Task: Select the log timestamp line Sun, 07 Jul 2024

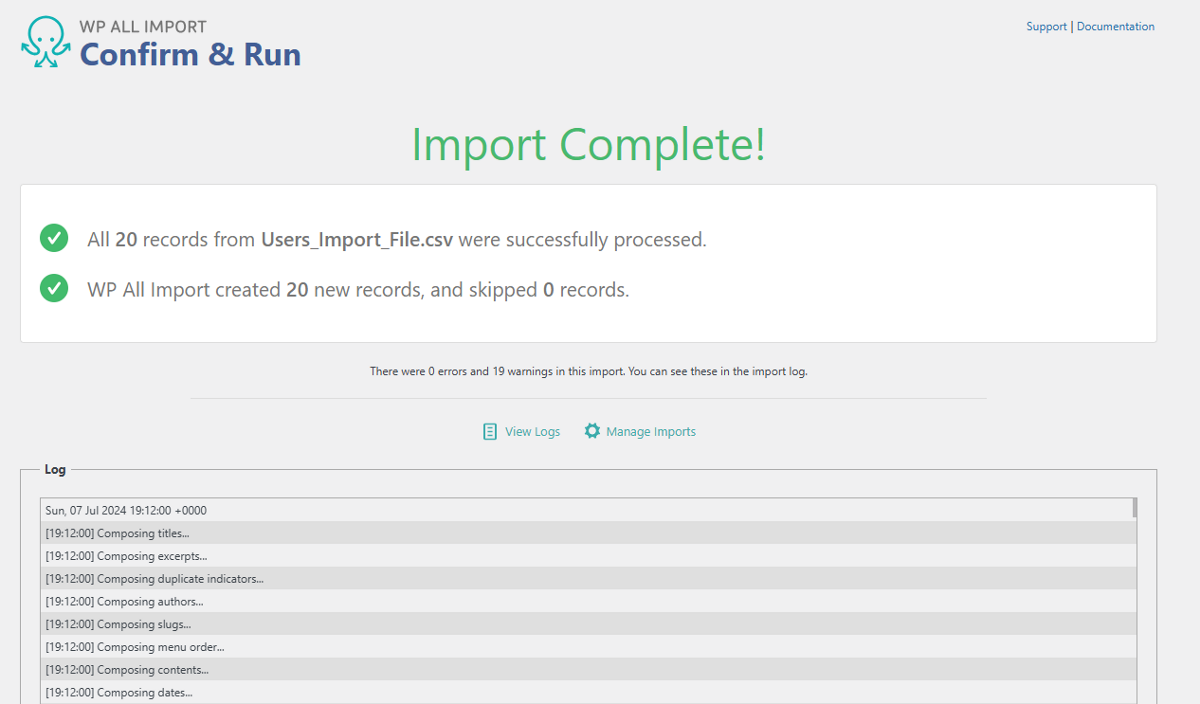Action: tap(126, 510)
